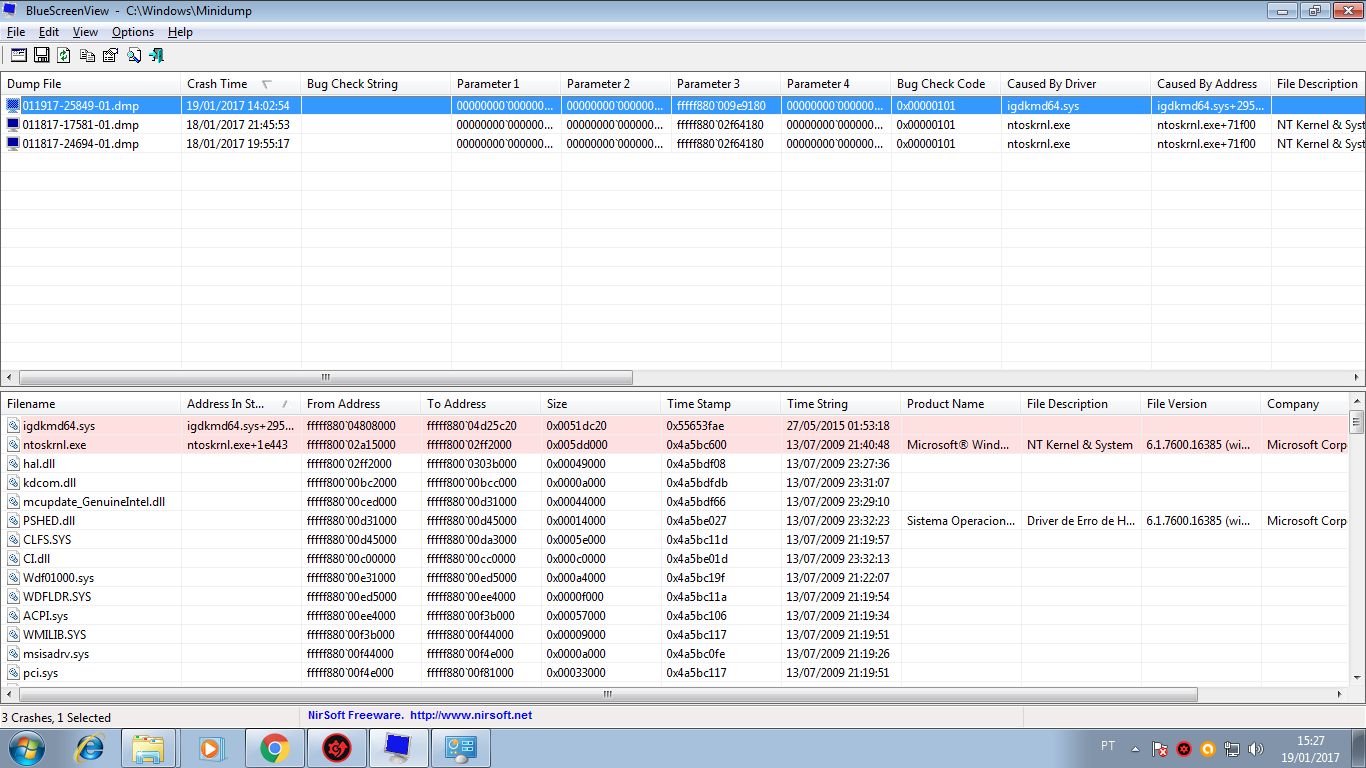Click the Save Selected Items floppy icon
This screenshot has height=768, width=1366.
point(42,55)
